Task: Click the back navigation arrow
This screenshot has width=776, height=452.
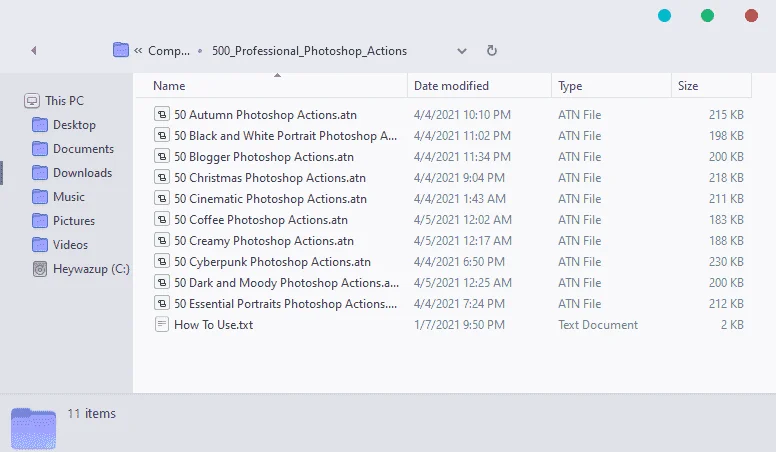Action: (x=34, y=50)
